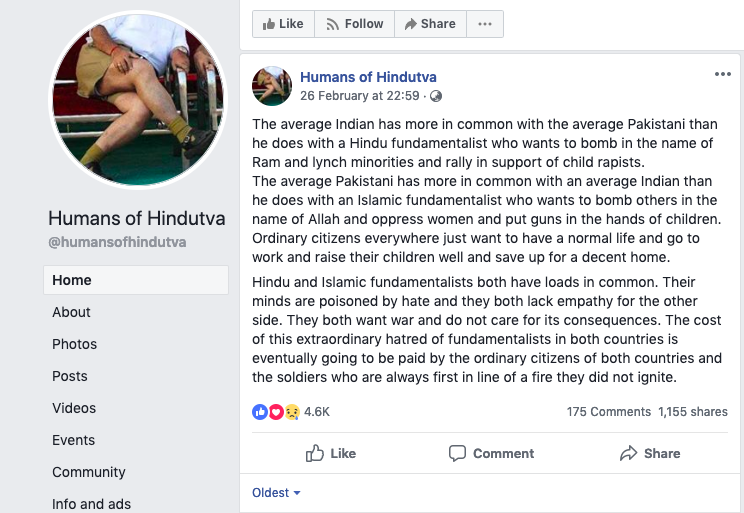This screenshot has width=744, height=513.
Task: View the 175 Comments link
Action: pos(608,411)
